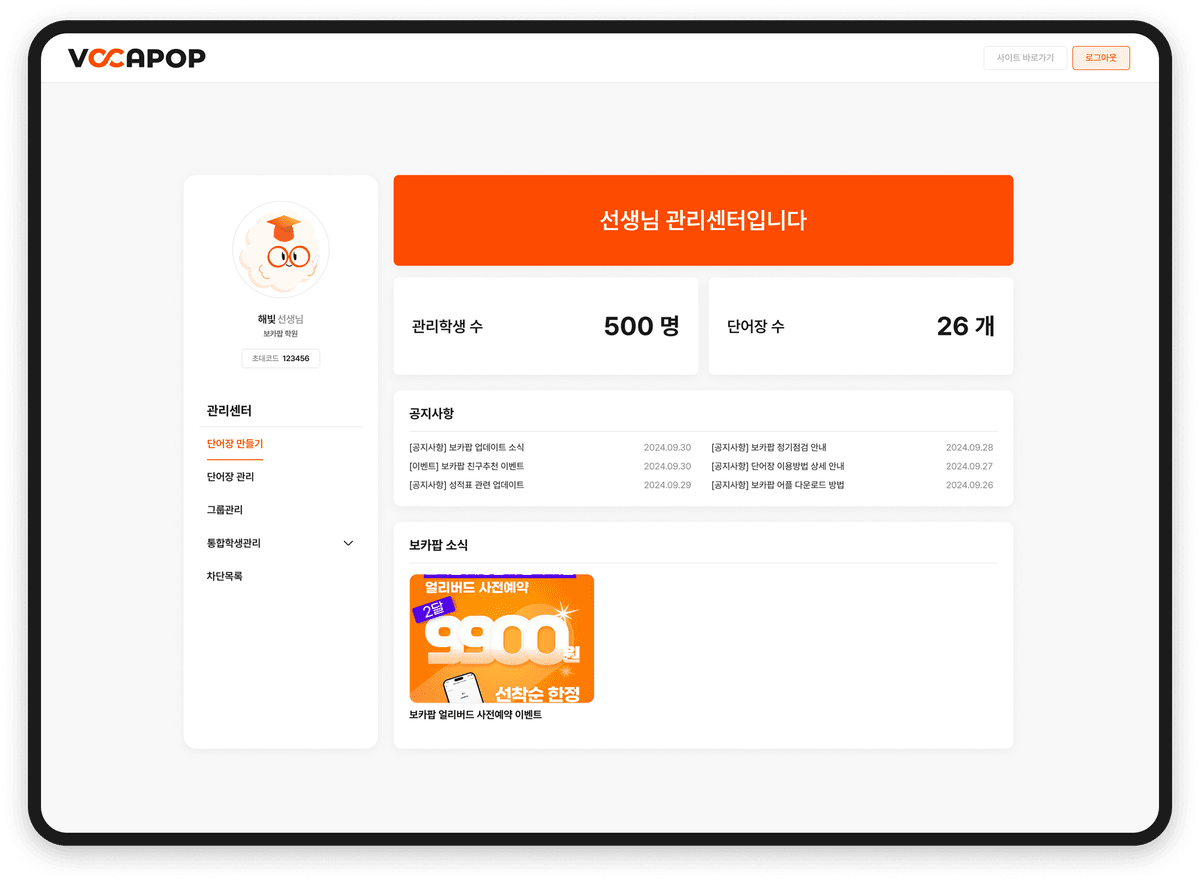
Task: Click the 초대코드 123456 badge
Action: [x=281, y=358]
